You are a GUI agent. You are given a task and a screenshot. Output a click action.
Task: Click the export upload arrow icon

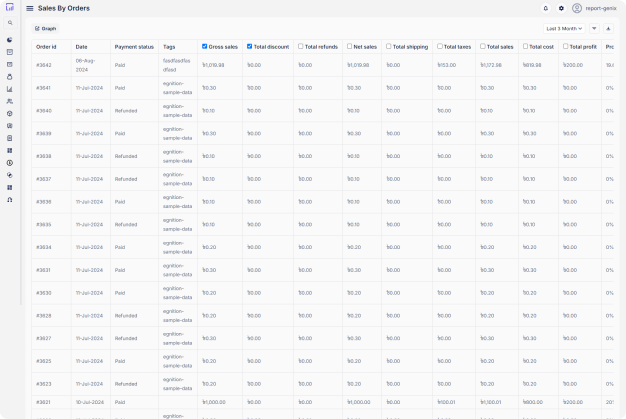[x=608, y=29]
